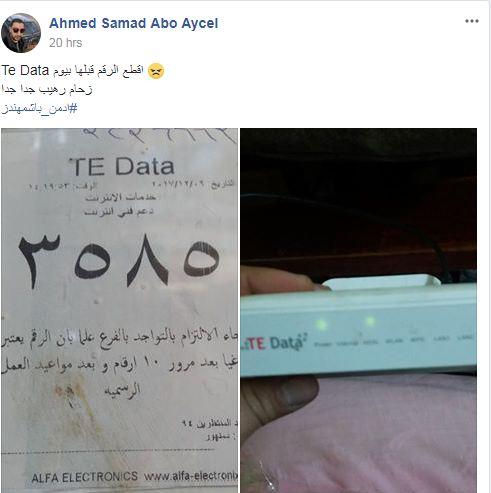Click the www.alfa-electronix URL on the ticket
This screenshot has height=493, width=491.
coord(191,476)
